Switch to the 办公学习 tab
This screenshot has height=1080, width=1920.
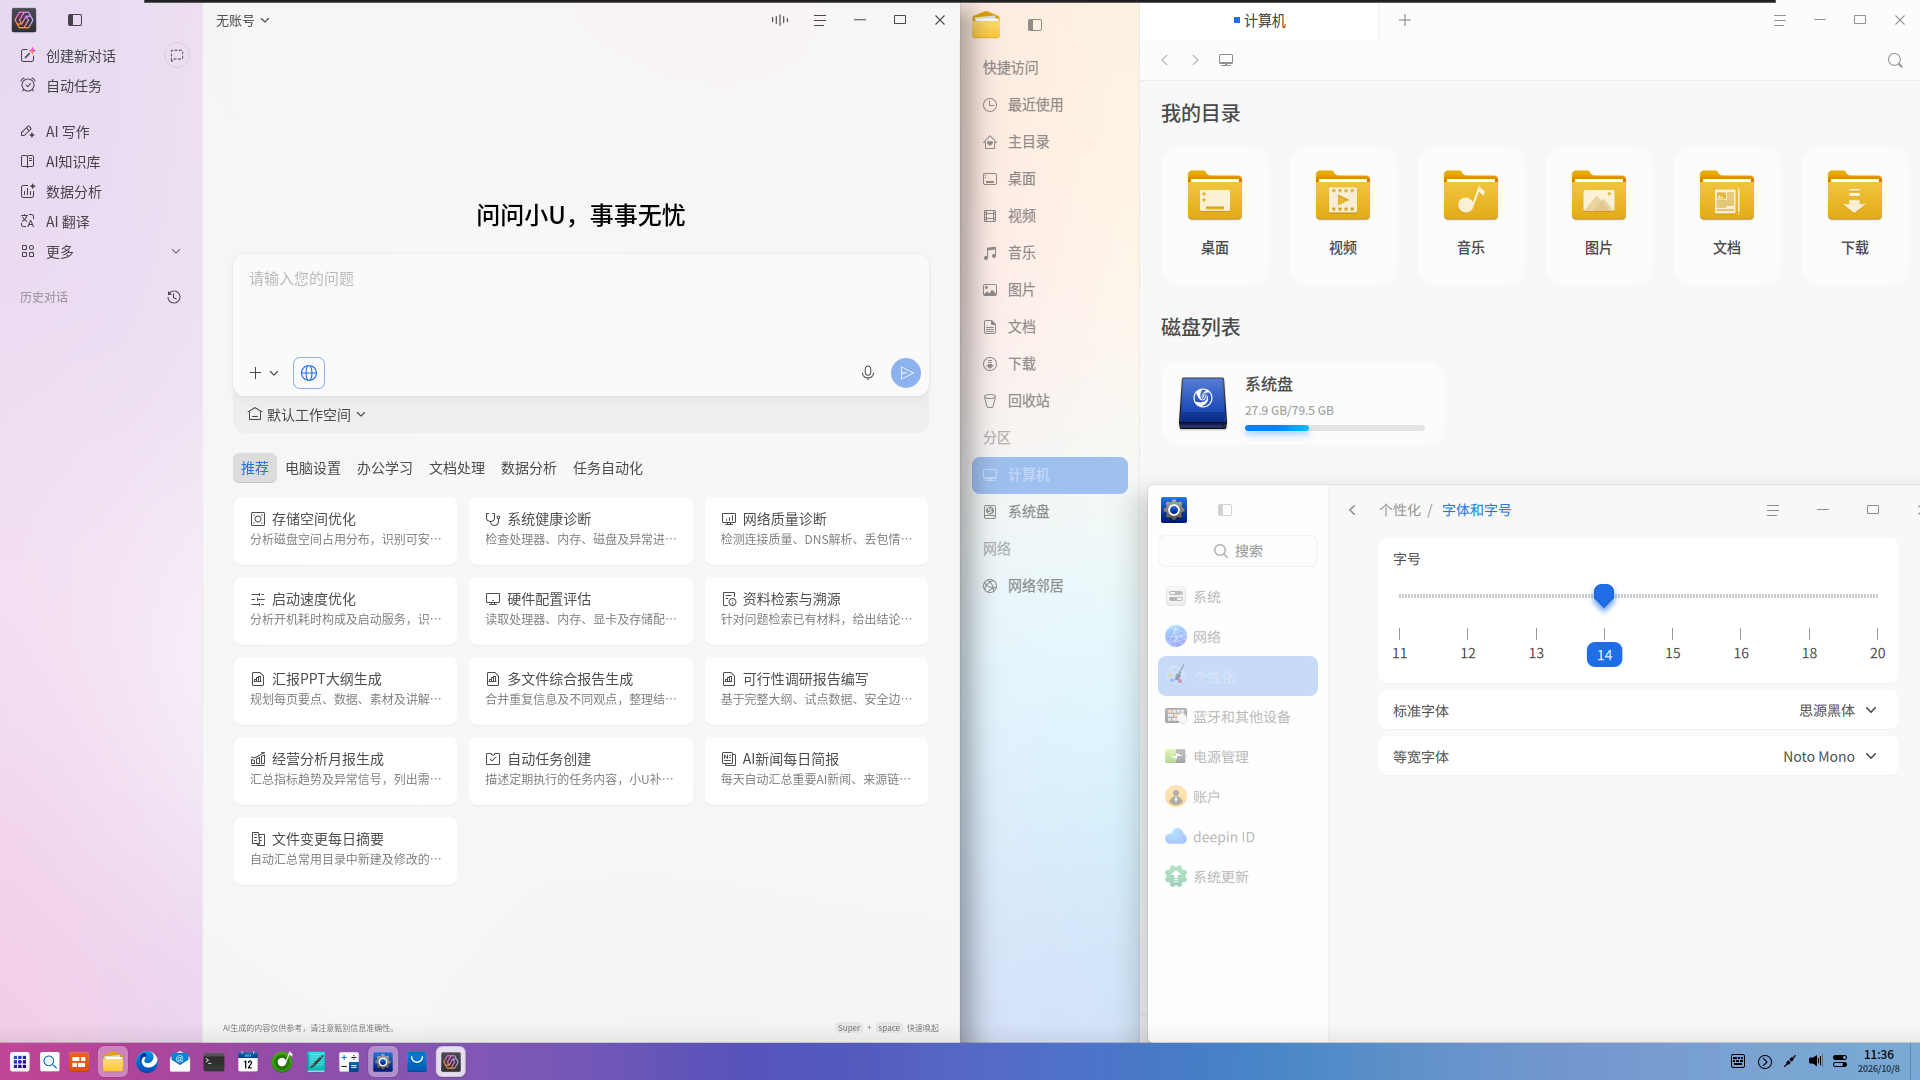[x=385, y=468]
